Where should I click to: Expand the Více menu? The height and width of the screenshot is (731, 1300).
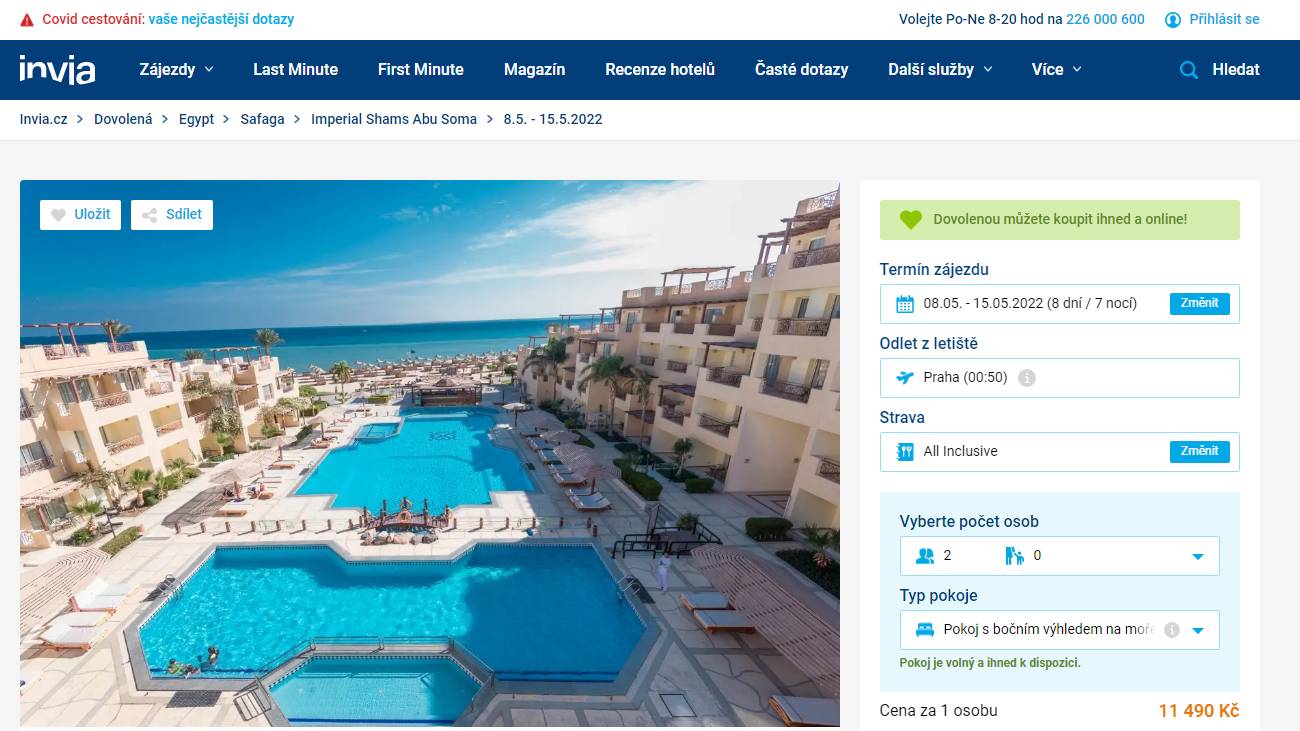pos(1057,70)
